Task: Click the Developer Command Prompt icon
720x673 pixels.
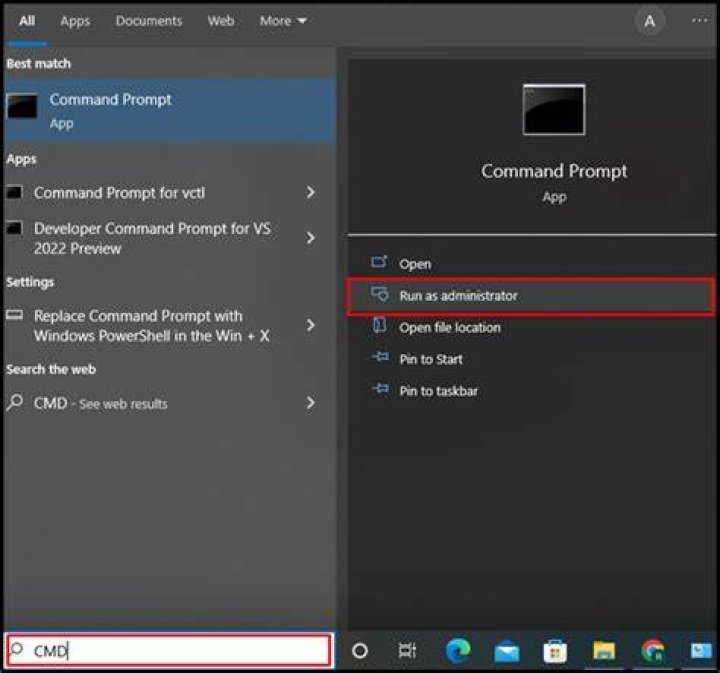Action: pos(14,227)
